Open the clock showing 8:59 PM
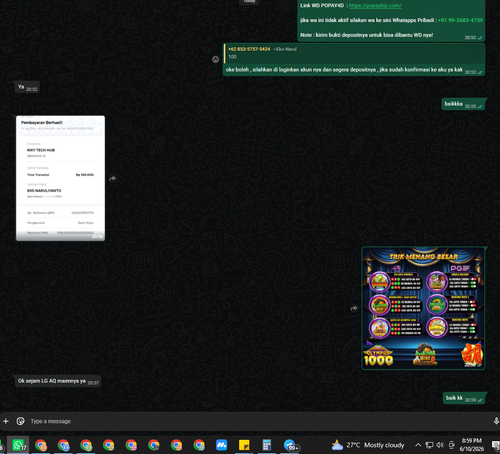The image size is (500, 454). point(471,445)
